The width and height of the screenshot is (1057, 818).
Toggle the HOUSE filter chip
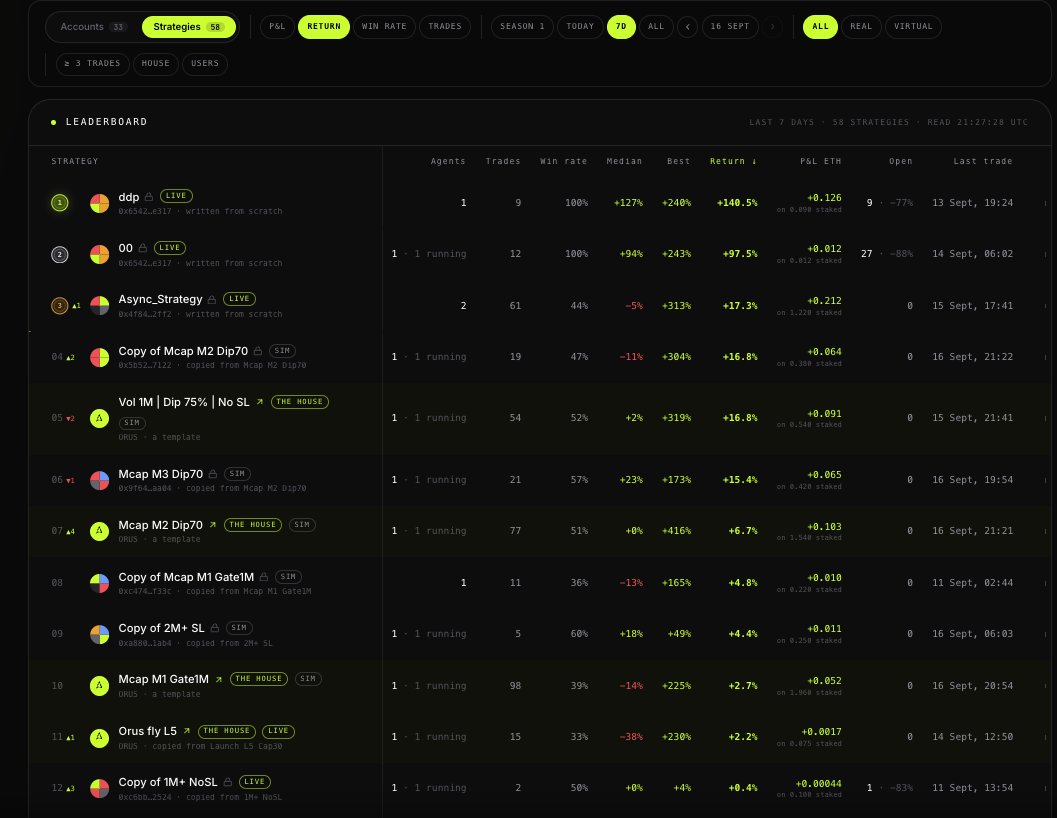pos(156,63)
